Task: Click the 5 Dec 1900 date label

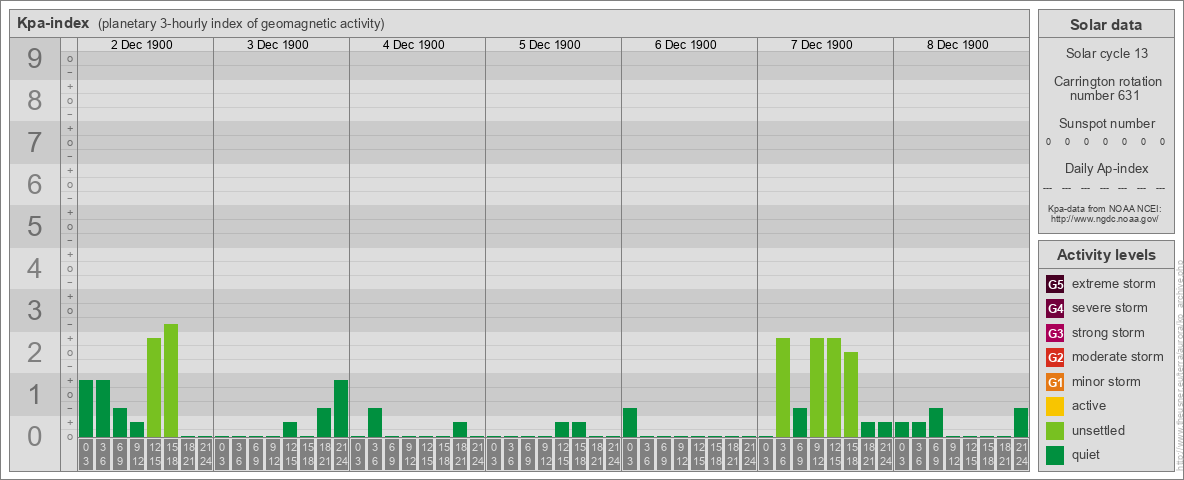Action: [550, 45]
